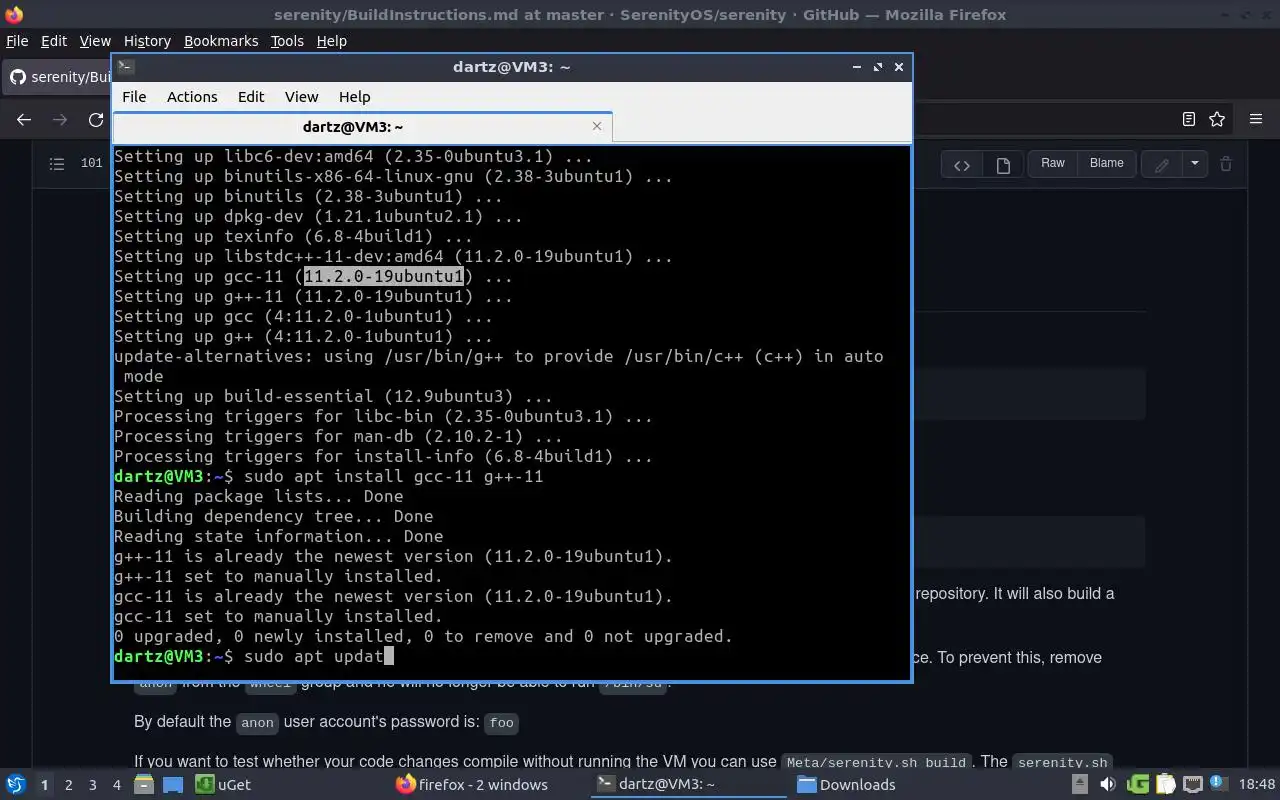
Task: Show source code view on GitHub
Action: click(x=962, y=165)
